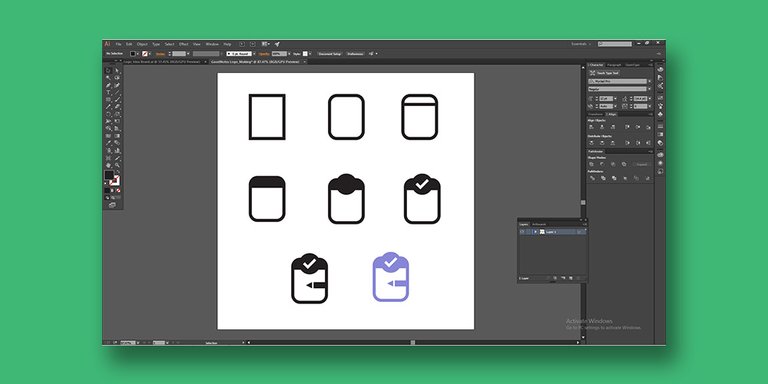Open the Object menu
The height and width of the screenshot is (384, 768).
point(142,44)
